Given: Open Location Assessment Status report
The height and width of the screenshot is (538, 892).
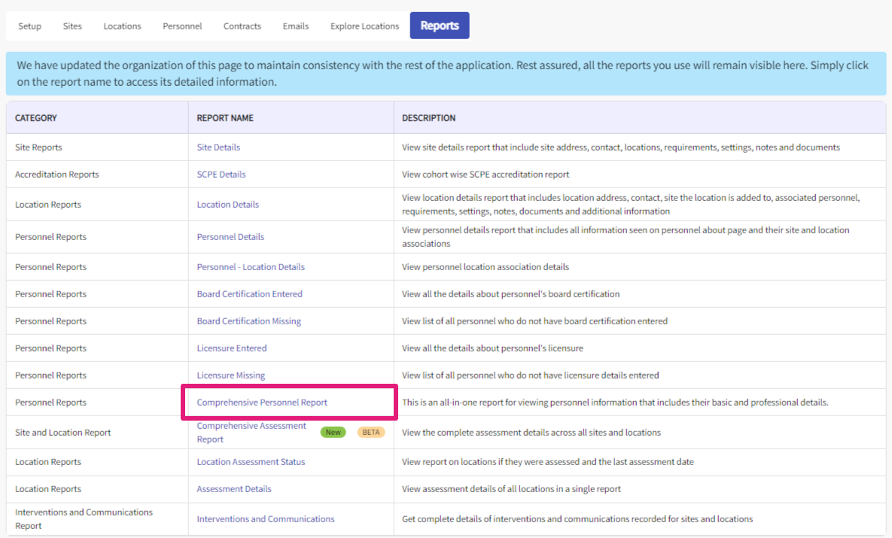Looking at the screenshot, I should click(x=250, y=462).
